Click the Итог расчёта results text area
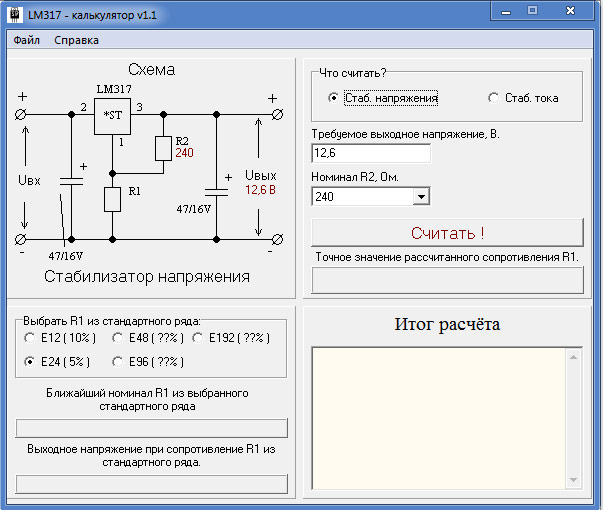 pyautogui.click(x=439, y=418)
